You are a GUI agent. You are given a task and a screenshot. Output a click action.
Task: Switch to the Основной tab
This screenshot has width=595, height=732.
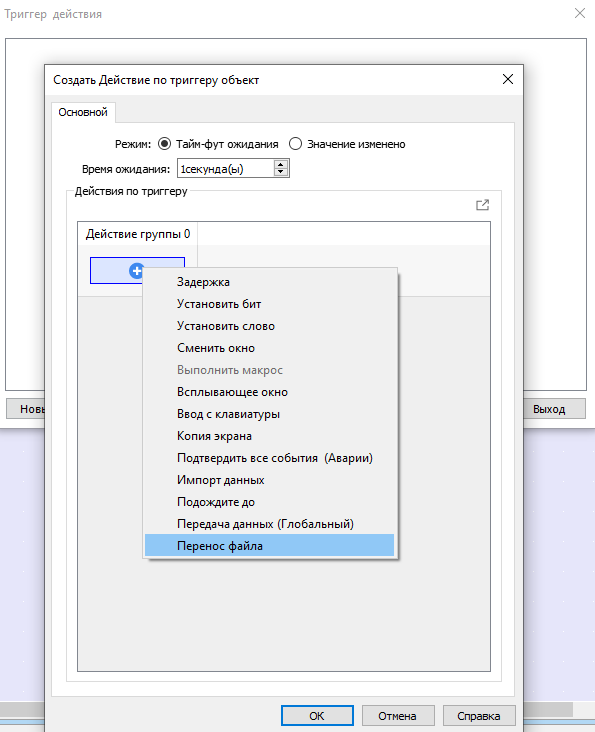pyautogui.click(x=83, y=112)
